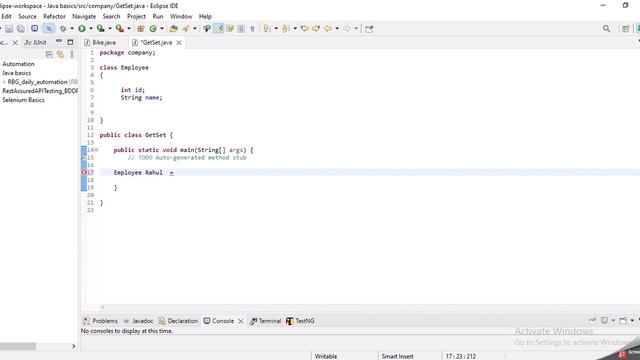Switch to the Javadoc tab
The image size is (640, 360).
[139, 321]
